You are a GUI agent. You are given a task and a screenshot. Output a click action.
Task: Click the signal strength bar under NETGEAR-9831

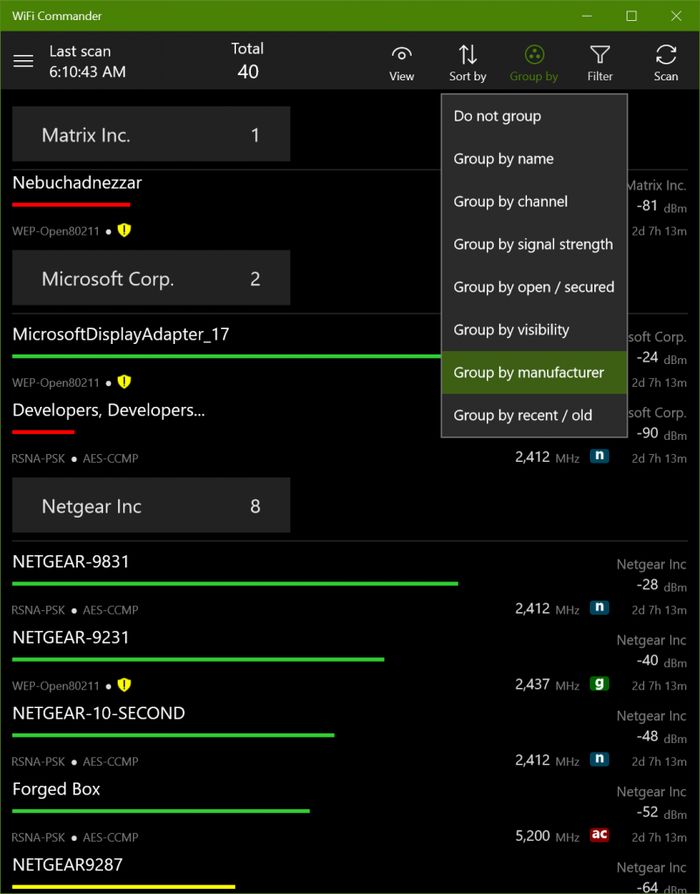coord(234,583)
